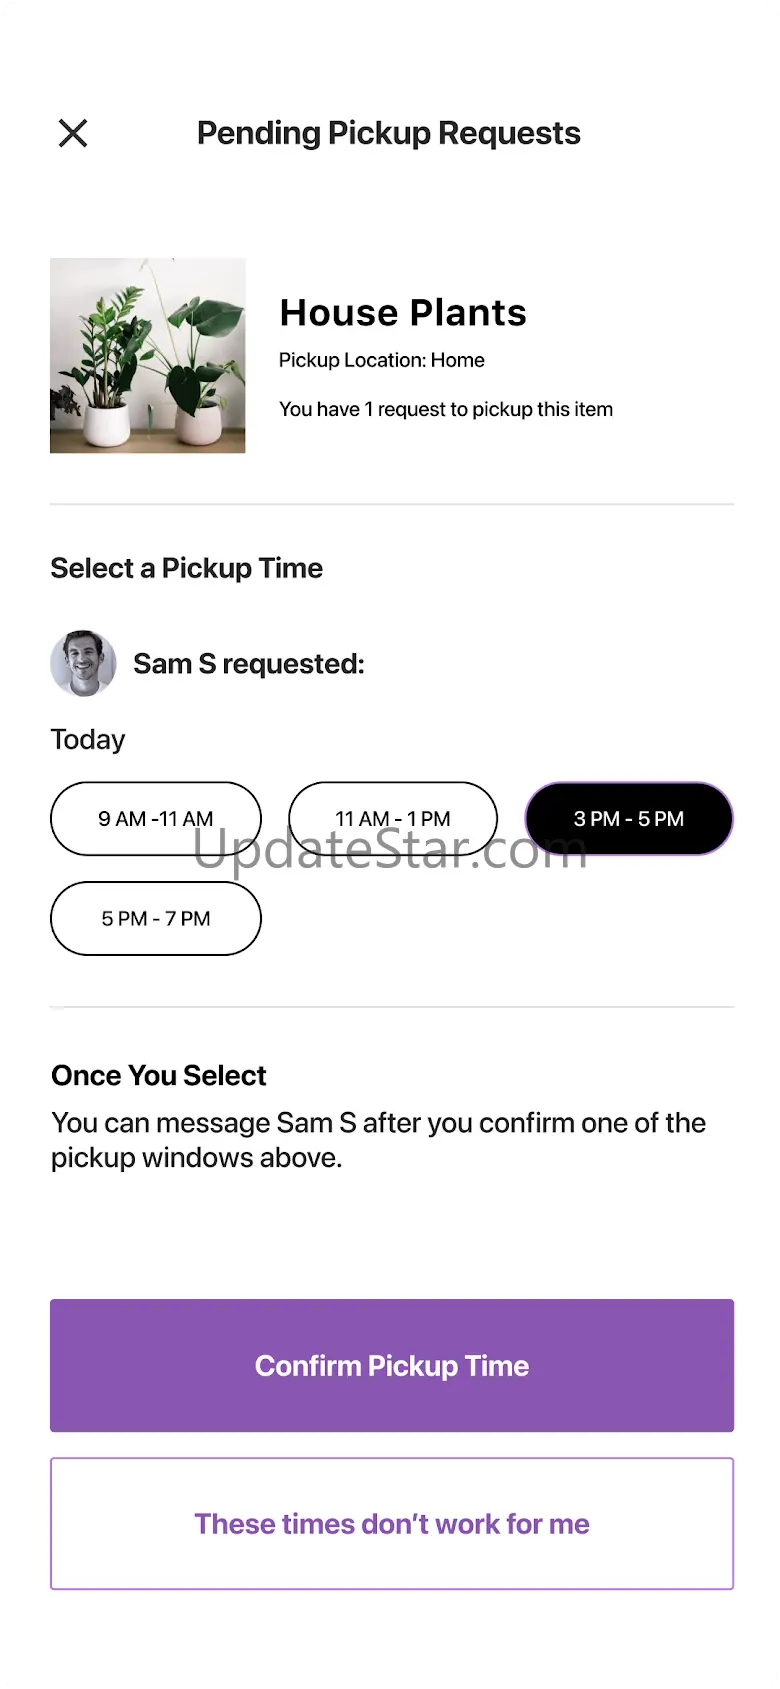Click the divider line below House Plants details

pos(392,505)
